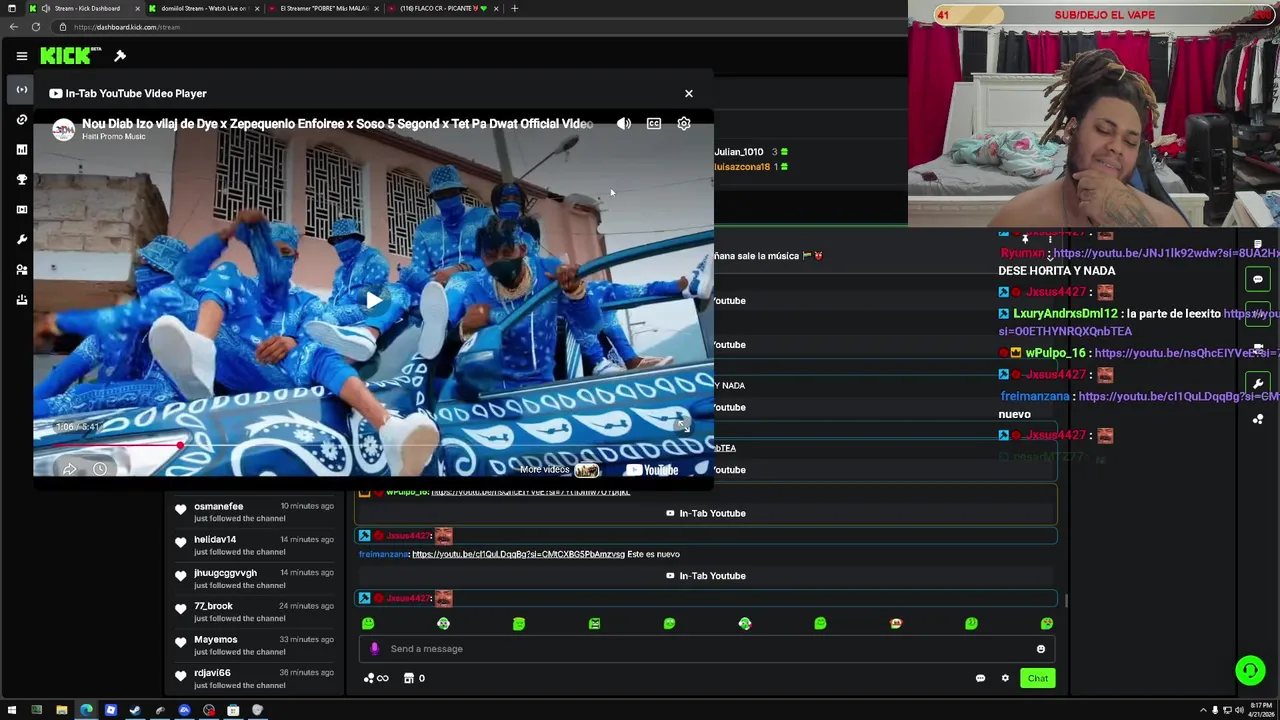Open YouTube player settings gear

click(684, 124)
